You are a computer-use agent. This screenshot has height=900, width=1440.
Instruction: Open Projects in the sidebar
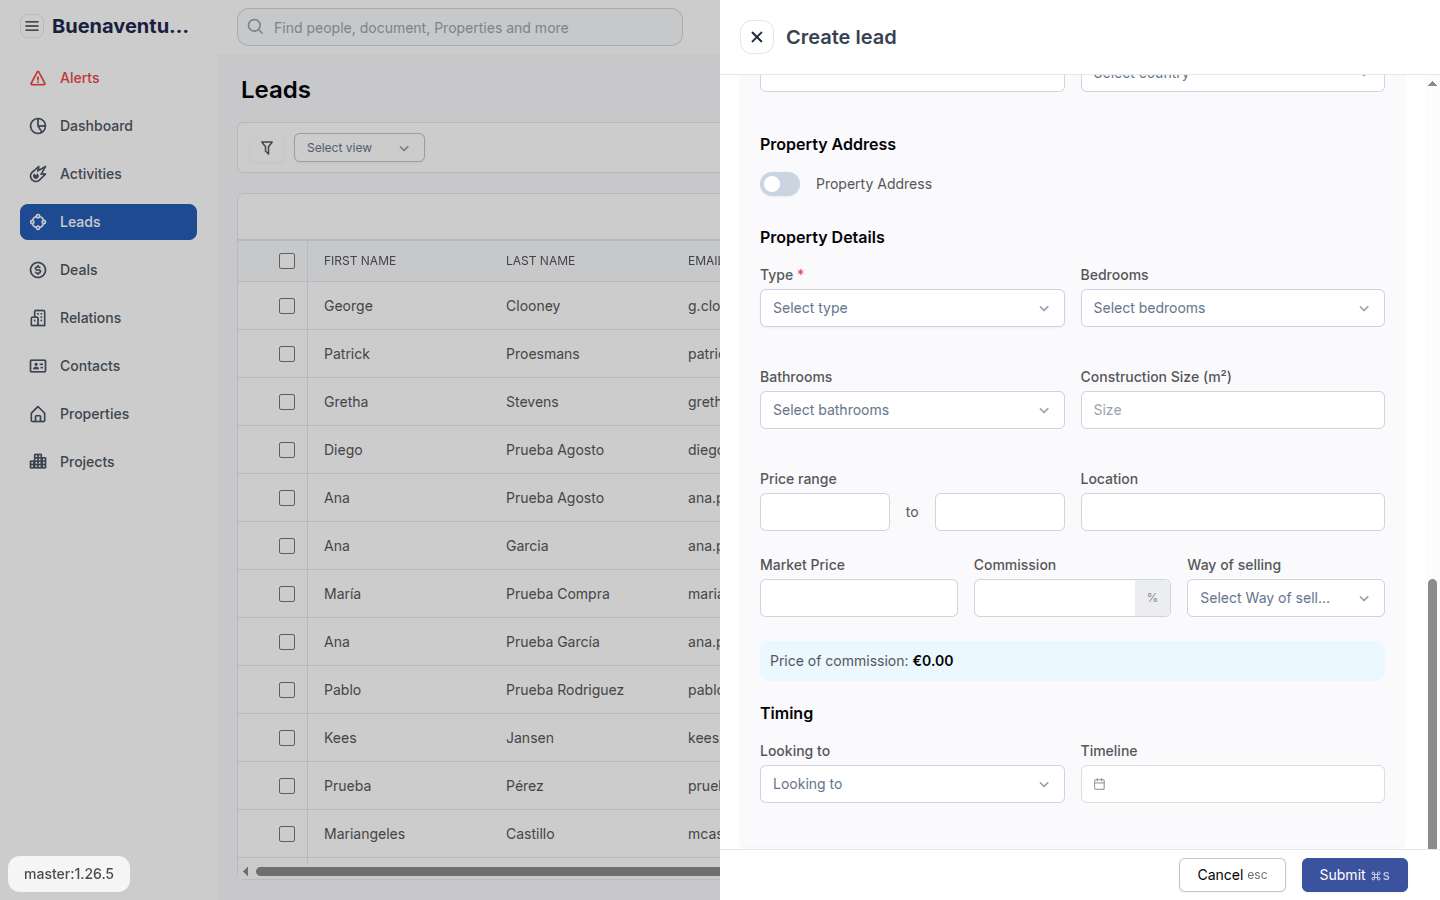point(108,462)
